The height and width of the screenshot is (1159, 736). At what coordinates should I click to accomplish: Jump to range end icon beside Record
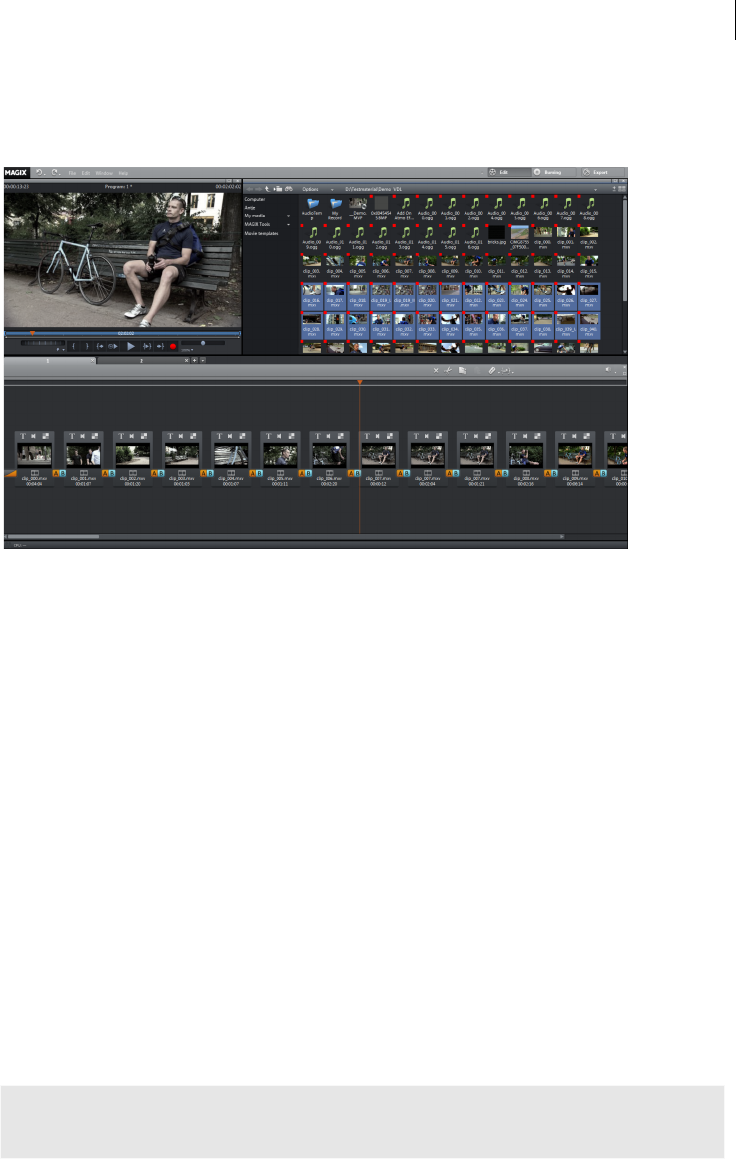click(160, 346)
